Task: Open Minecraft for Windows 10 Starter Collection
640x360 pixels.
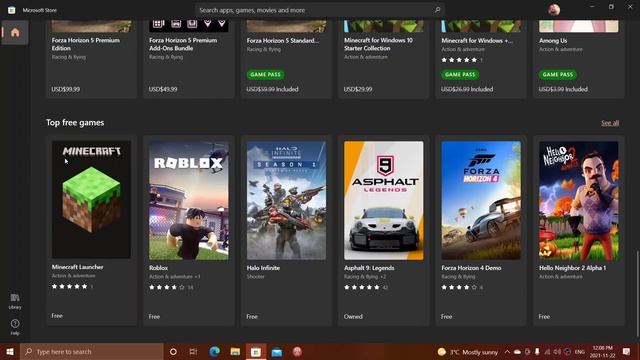Action: click(384, 59)
